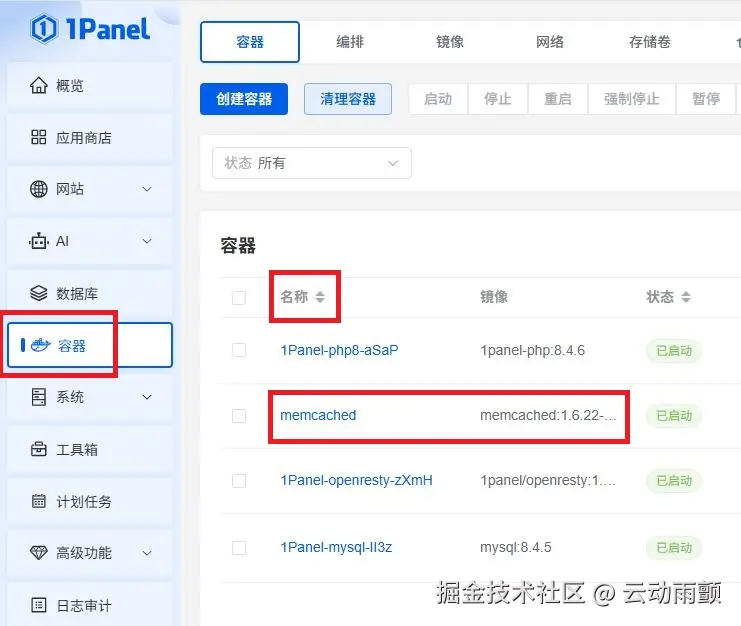Image resolution: width=741 pixels, height=626 pixels.
Task: Click the 计划任务 calendar icon
Action: click(x=39, y=501)
